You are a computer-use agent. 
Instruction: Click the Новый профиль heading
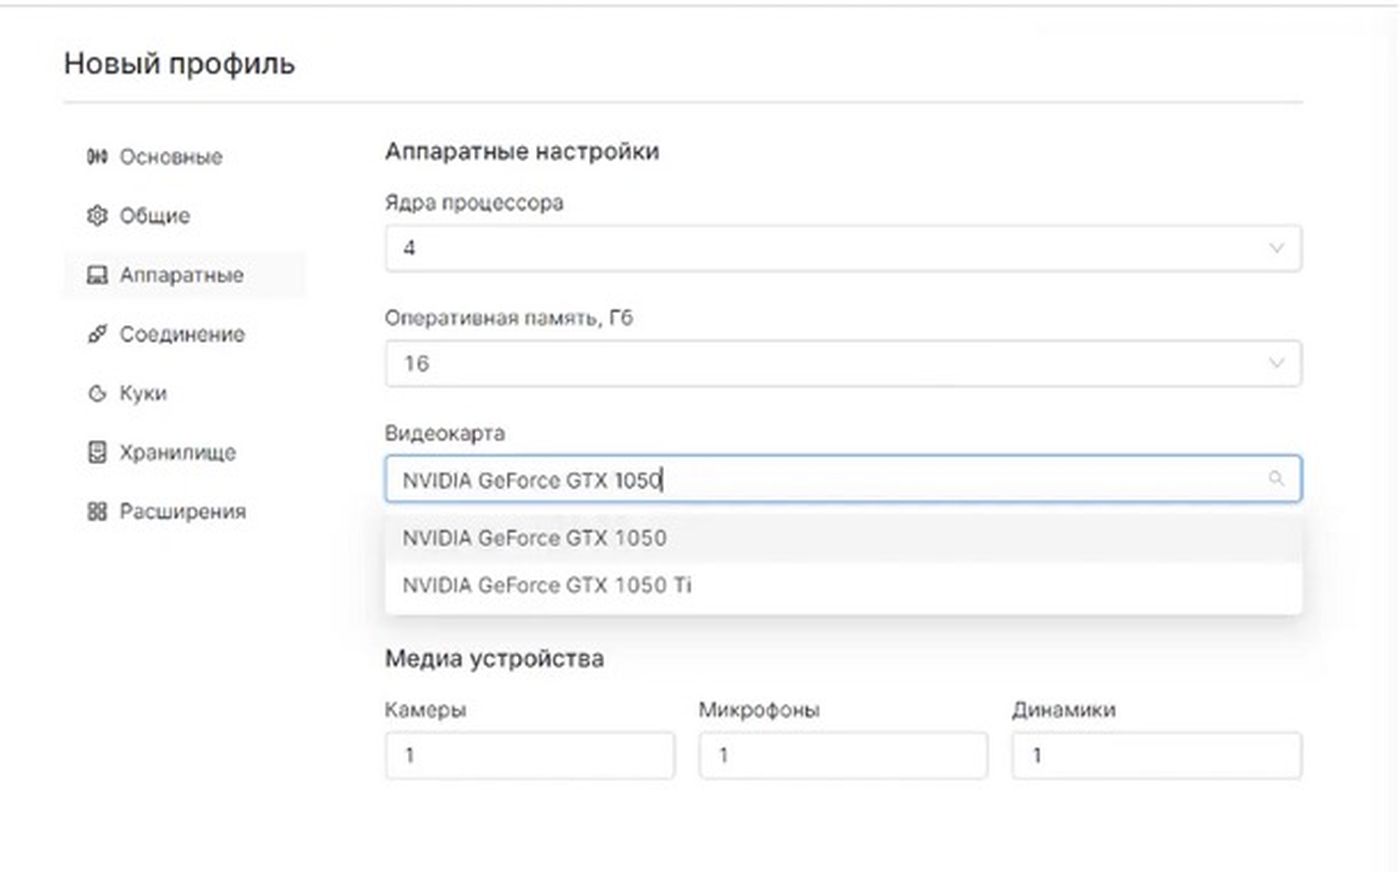[179, 64]
